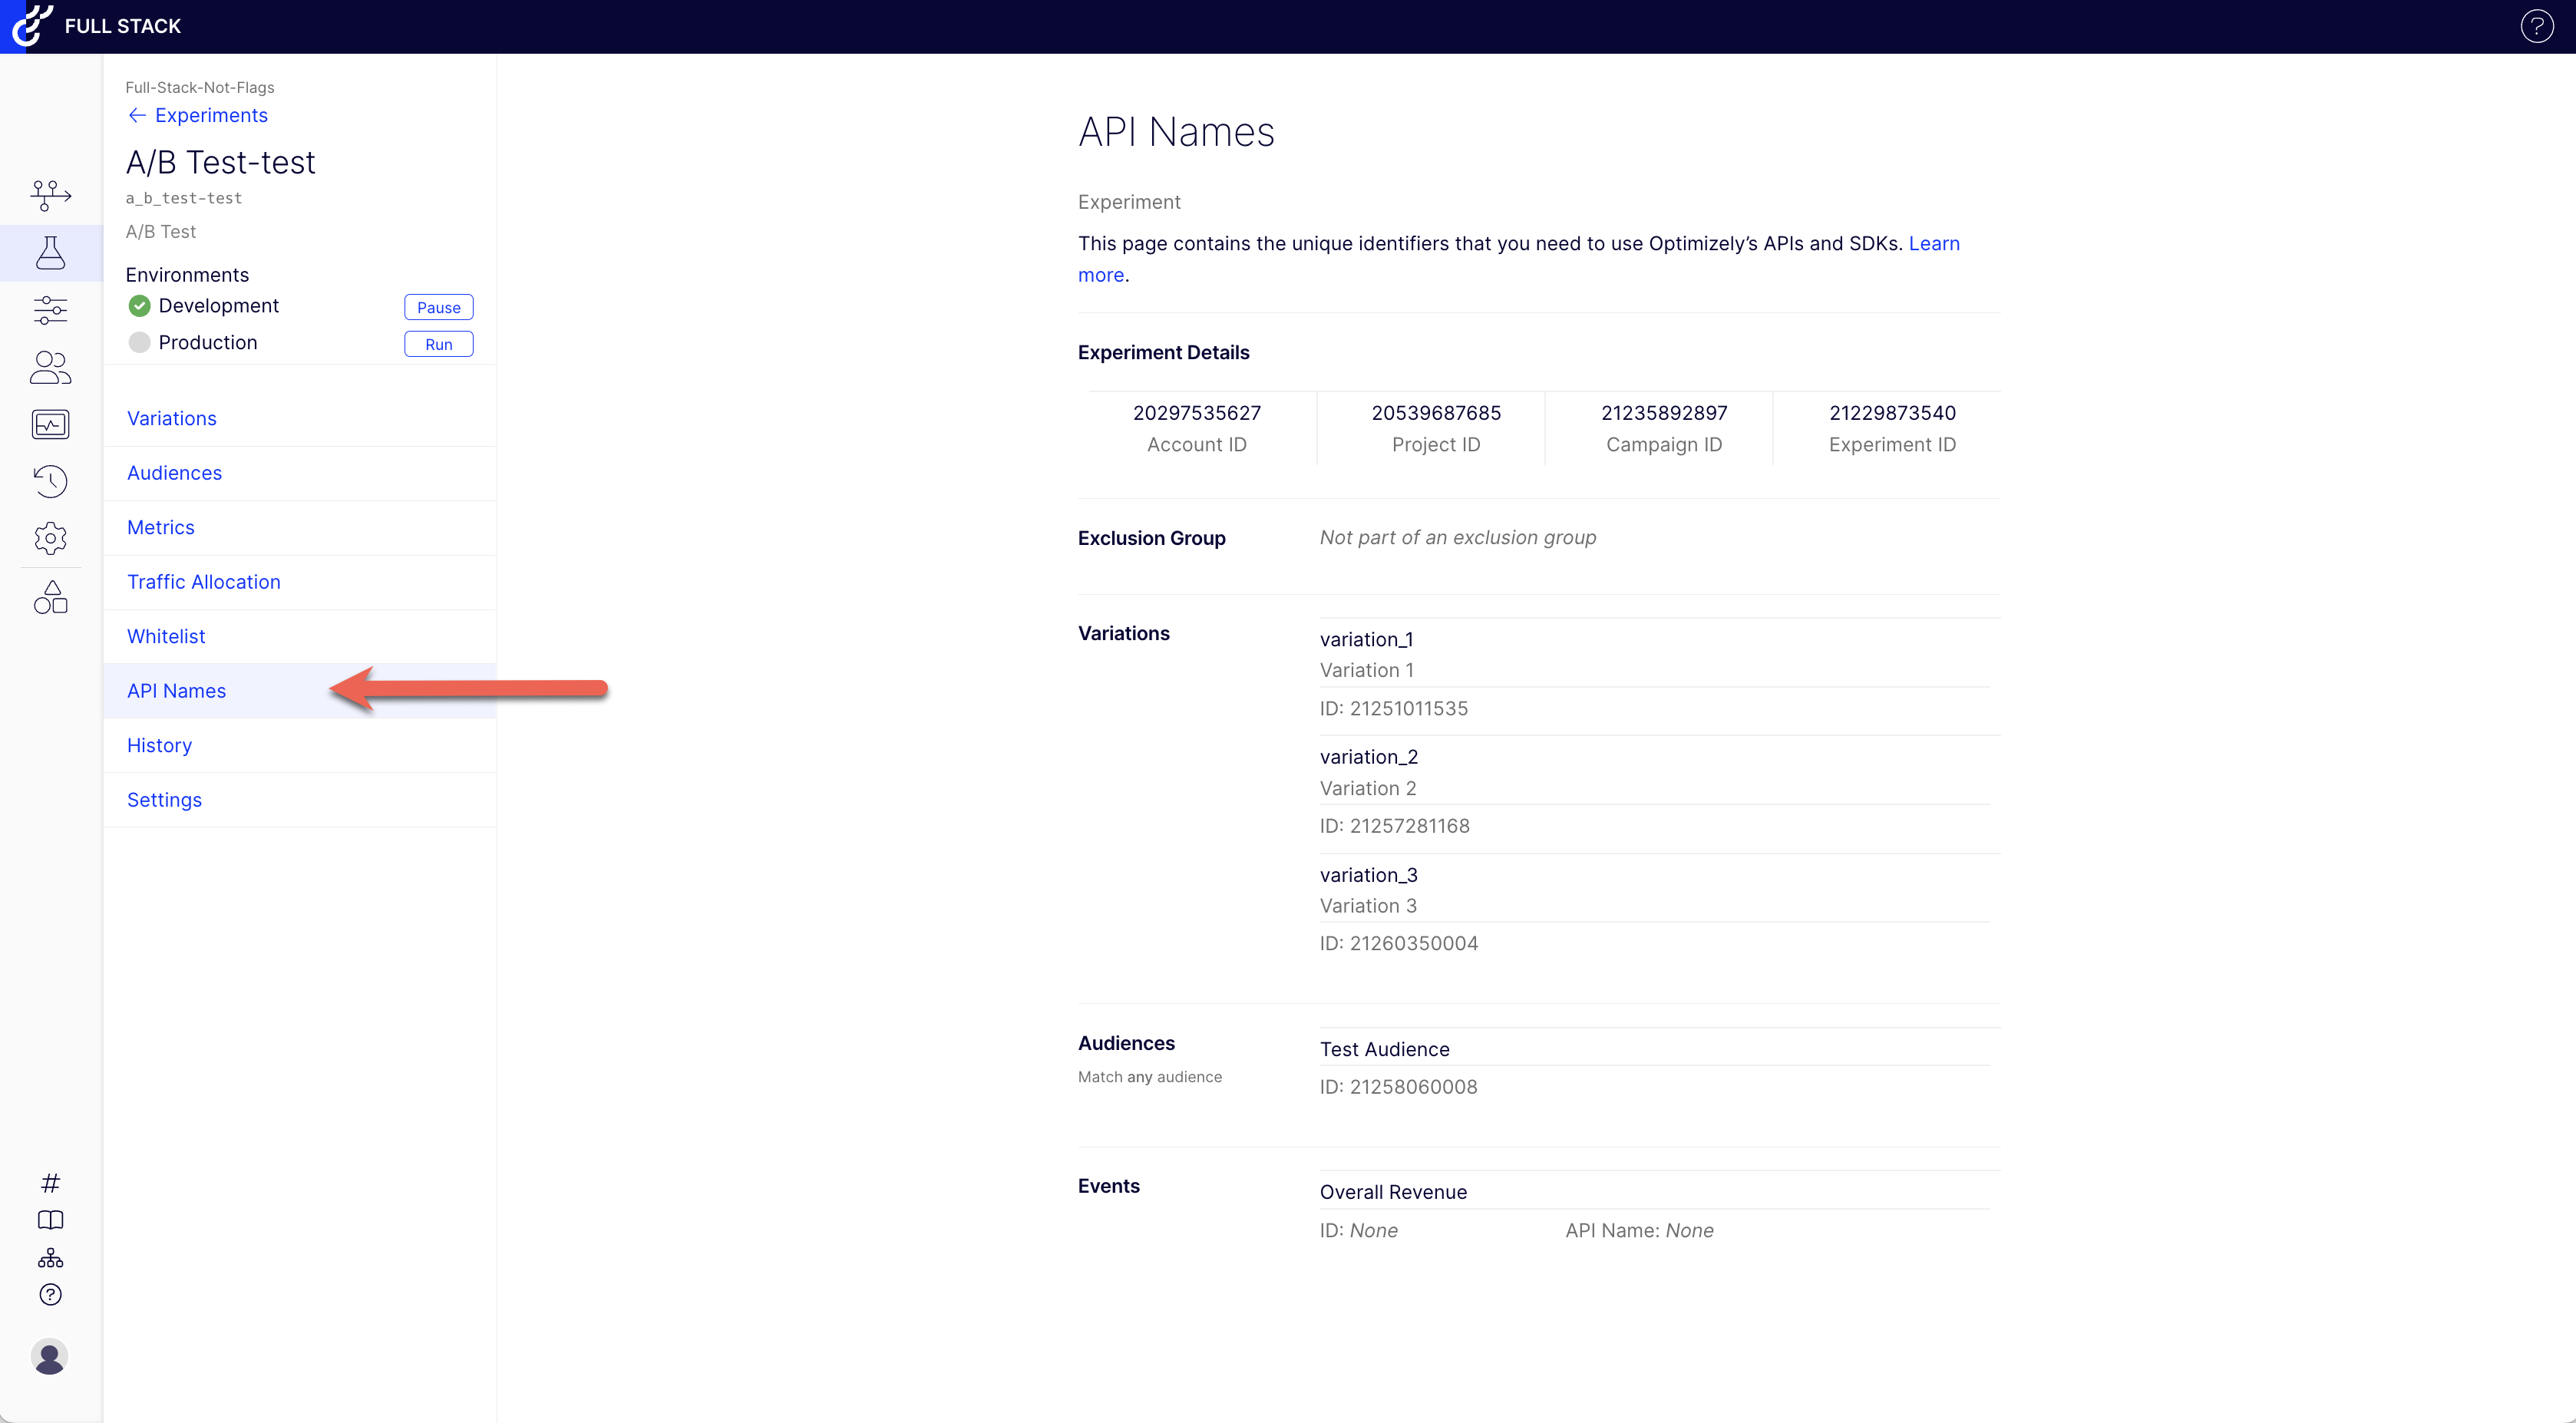
Task: Select the Reports monitor icon in sidebar
Action: [50, 424]
